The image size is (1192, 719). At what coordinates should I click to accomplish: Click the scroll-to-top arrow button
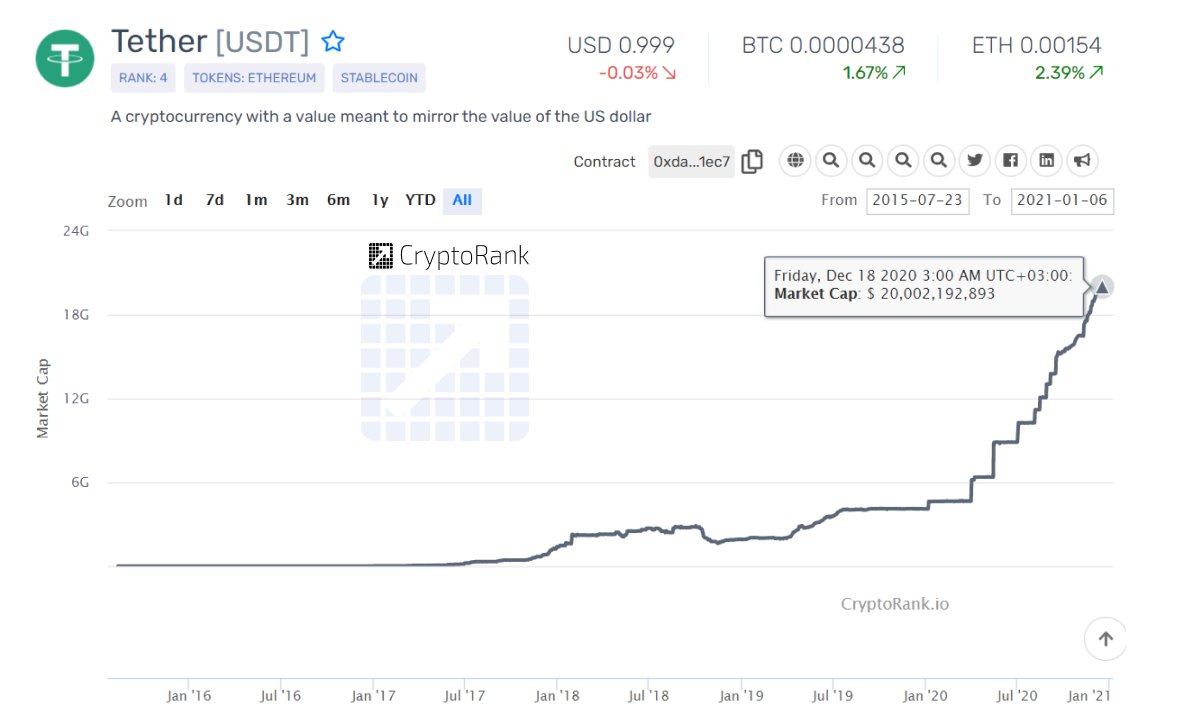(x=1105, y=639)
